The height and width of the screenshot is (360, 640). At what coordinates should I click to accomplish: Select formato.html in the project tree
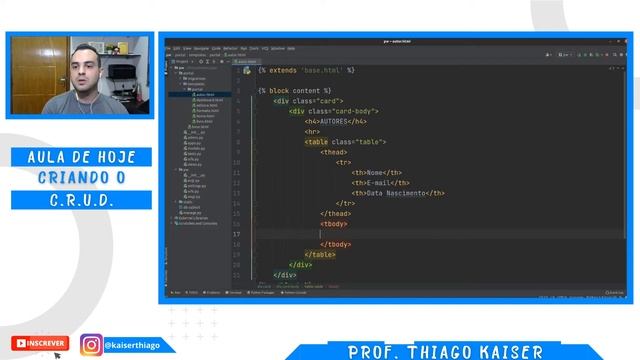tap(205, 110)
